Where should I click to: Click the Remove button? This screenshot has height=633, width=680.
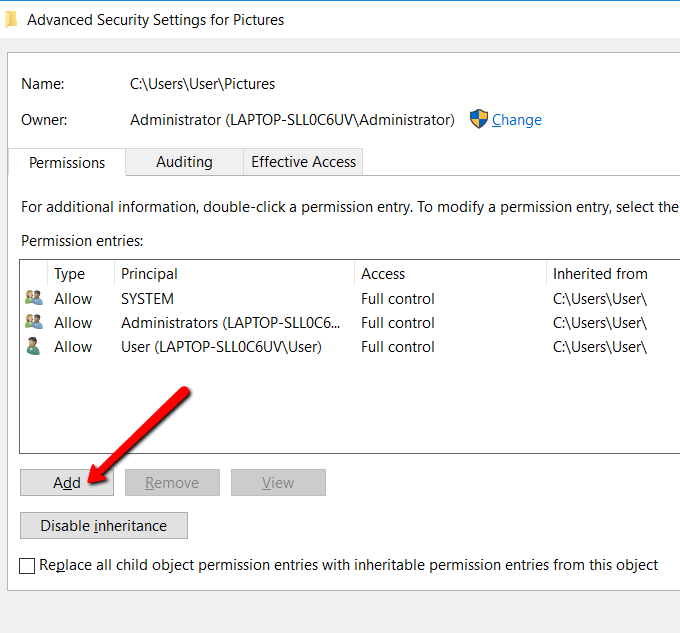coord(172,483)
